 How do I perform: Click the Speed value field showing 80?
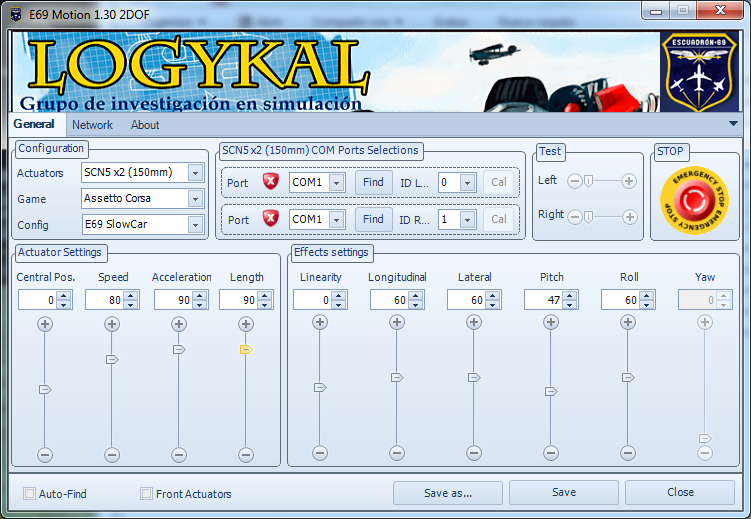(104, 300)
